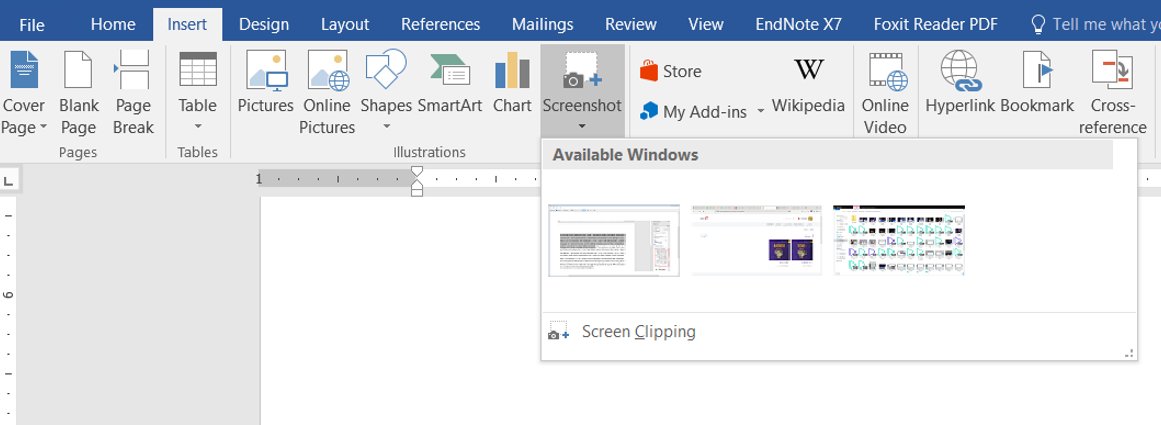Expand the Shapes dropdown arrow
The height and width of the screenshot is (425, 1161).
[386, 127]
